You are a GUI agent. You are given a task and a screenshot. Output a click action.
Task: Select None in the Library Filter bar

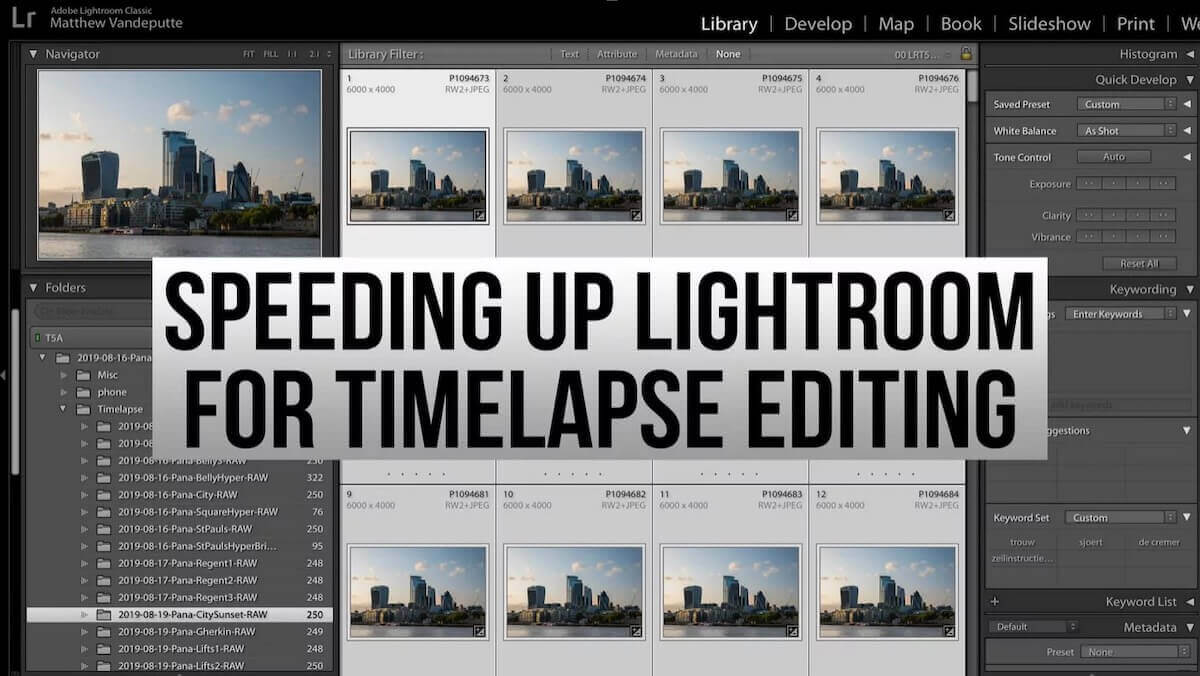pos(728,54)
